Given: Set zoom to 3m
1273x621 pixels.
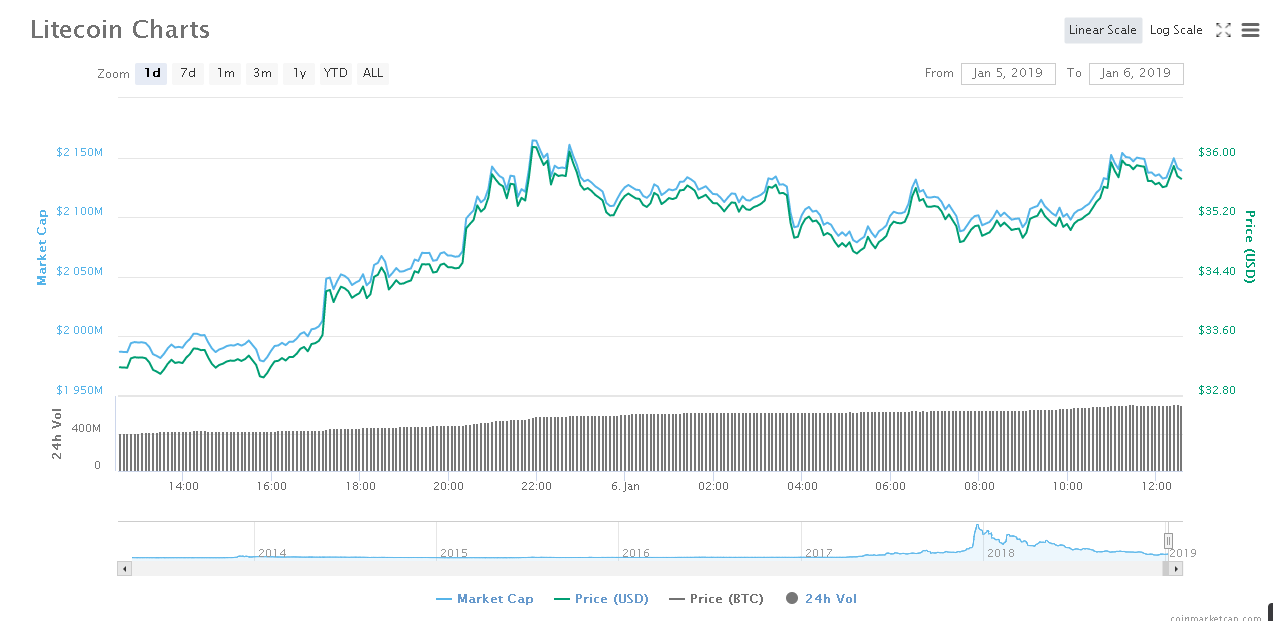Looking at the screenshot, I should (262, 73).
